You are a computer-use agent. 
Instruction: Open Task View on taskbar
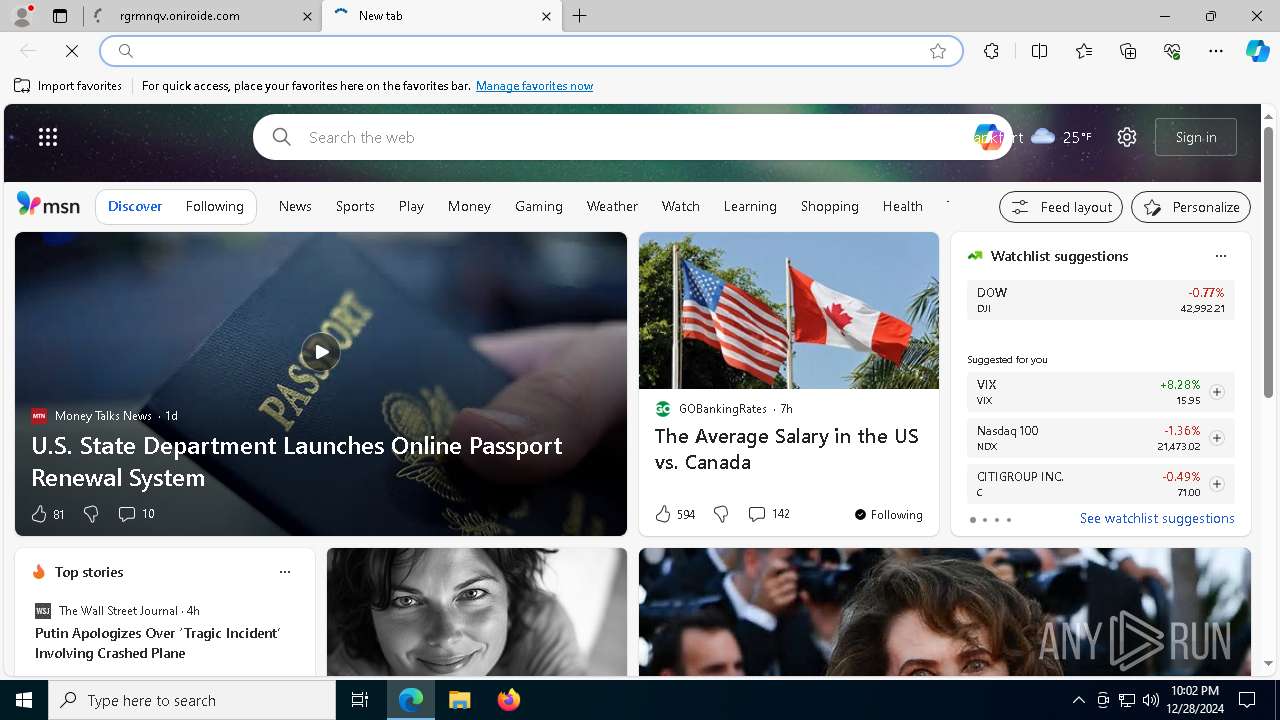pyautogui.click(x=360, y=700)
